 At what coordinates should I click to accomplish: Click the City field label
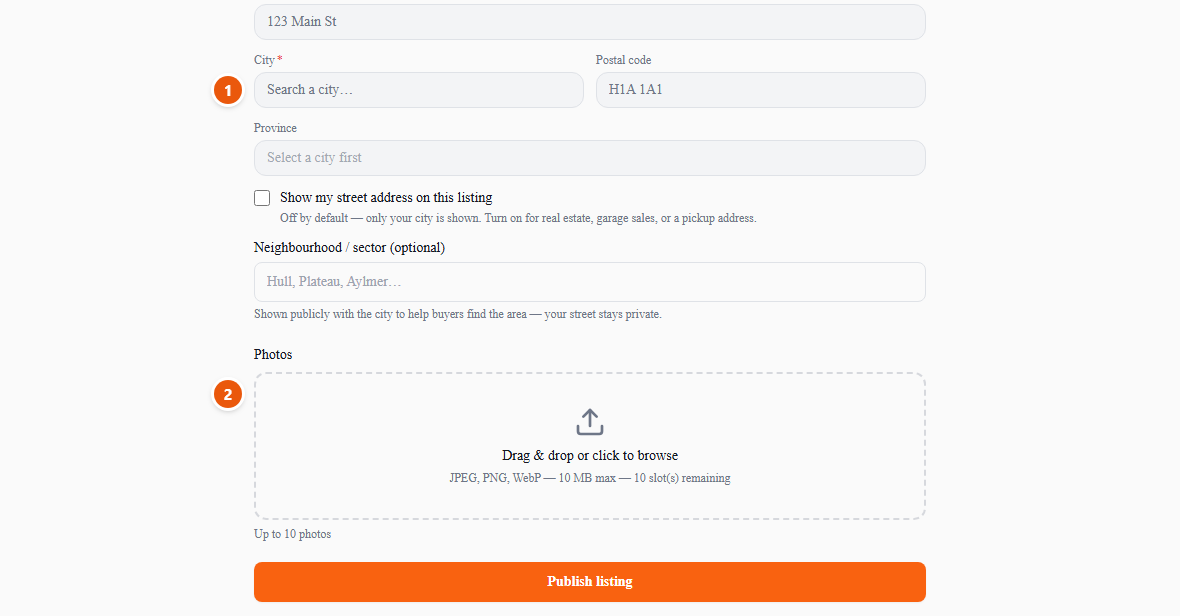pyautogui.click(x=264, y=59)
